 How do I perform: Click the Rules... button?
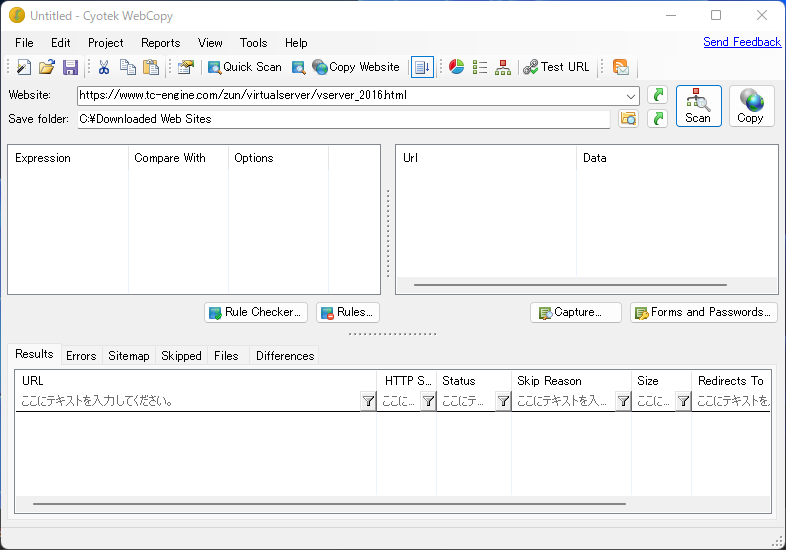348,312
